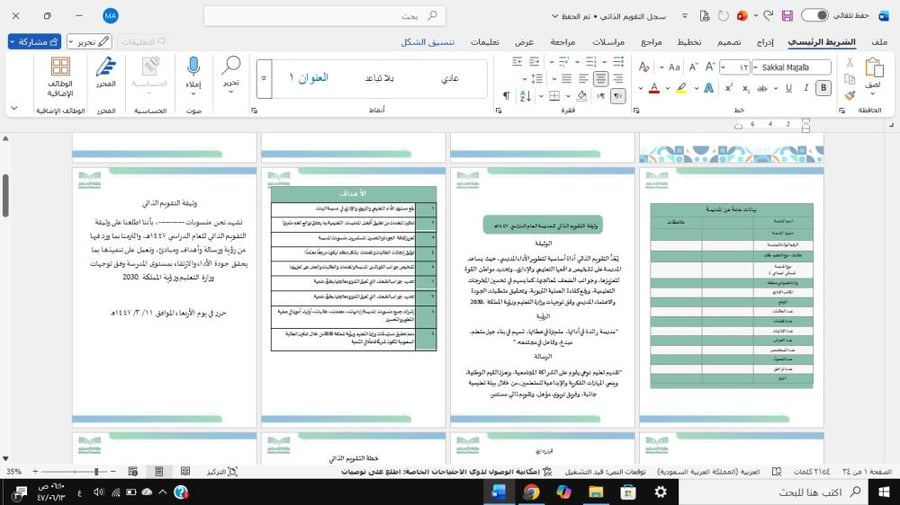Click the Text Effects blue A icon

pos(709,88)
